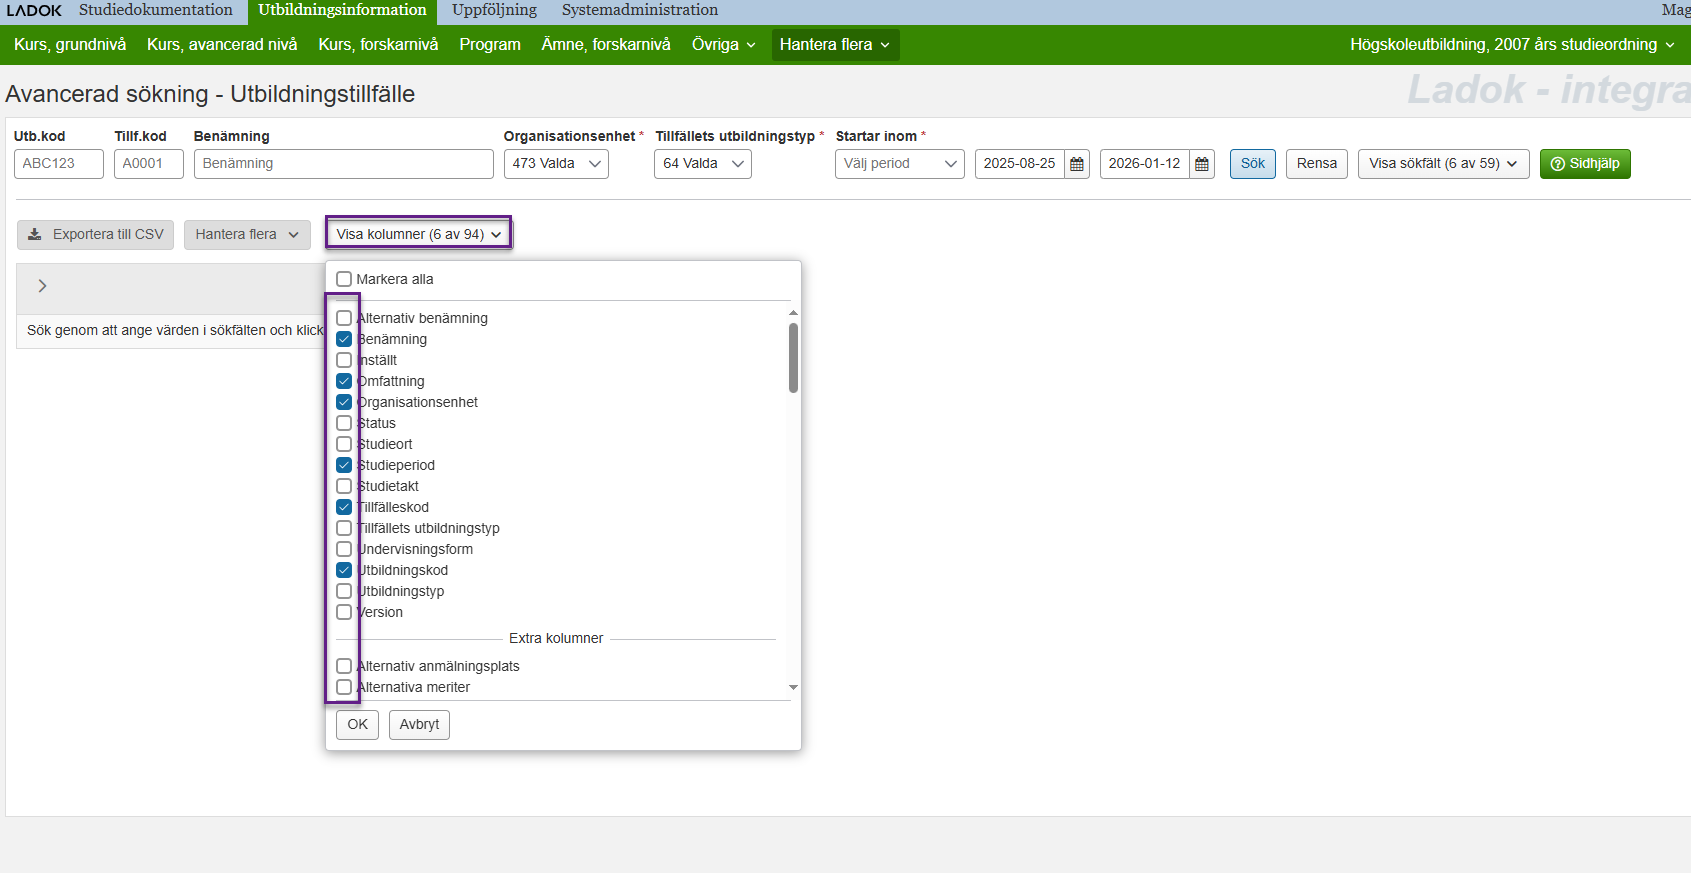This screenshot has width=1691, height=873.
Task: Open the end date calendar picker icon
Action: [x=1202, y=164]
